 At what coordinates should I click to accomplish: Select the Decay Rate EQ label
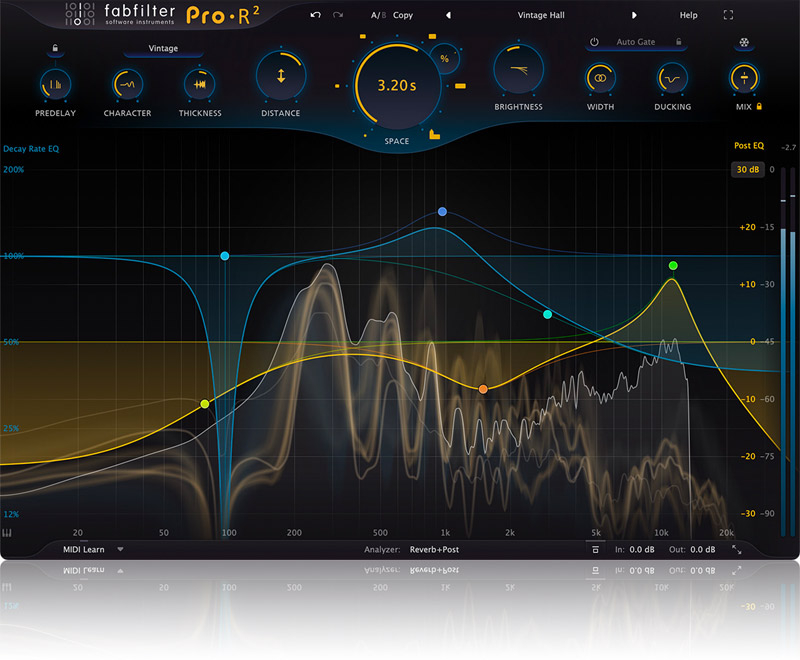(x=31, y=149)
